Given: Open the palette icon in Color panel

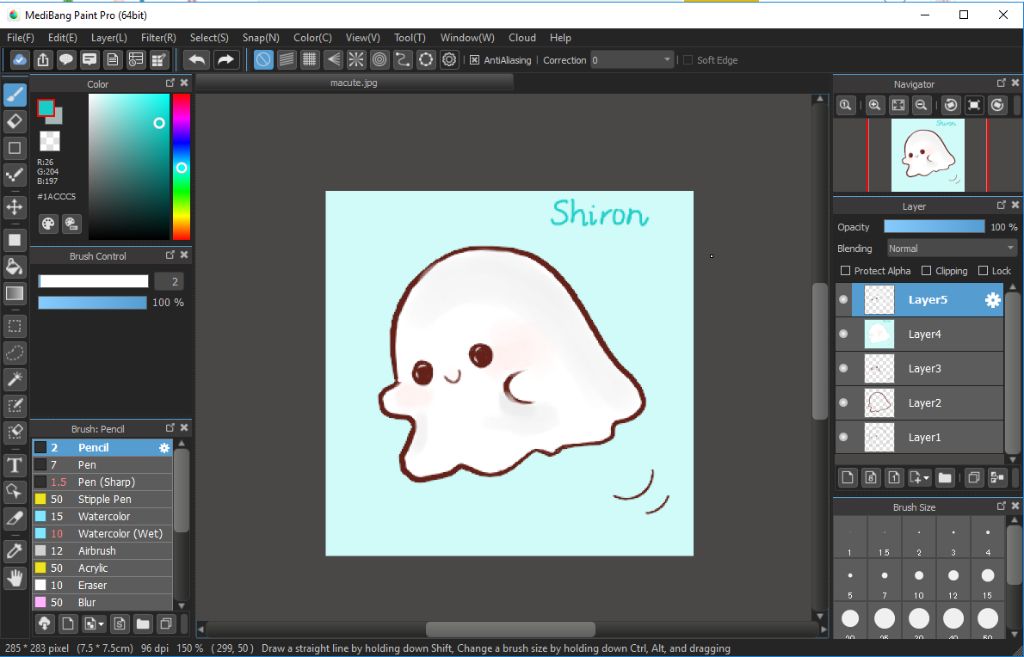Looking at the screenshot, I should click(48, 224).
